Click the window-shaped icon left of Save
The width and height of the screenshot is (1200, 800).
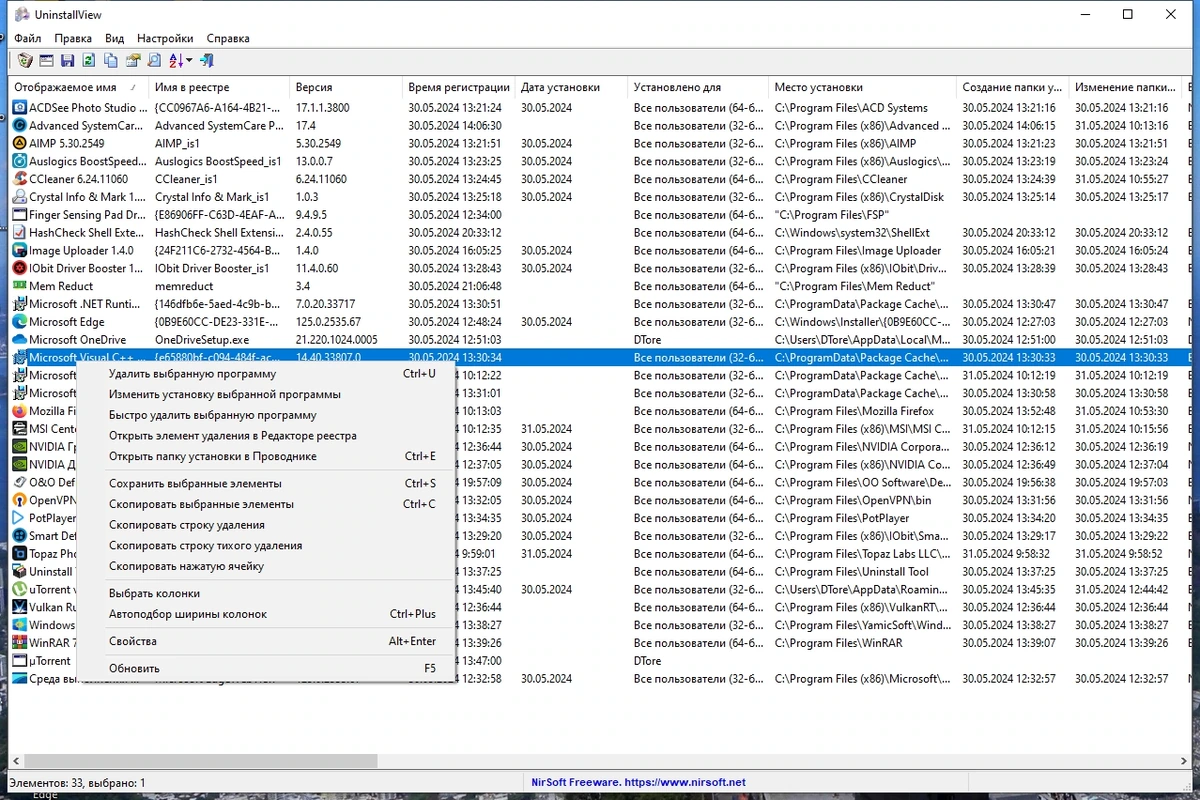(46, 61)
